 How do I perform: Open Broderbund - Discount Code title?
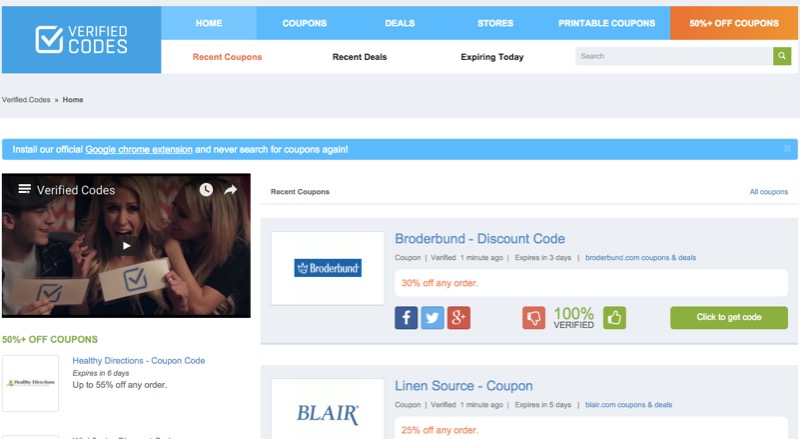click(x=480, y=238)
